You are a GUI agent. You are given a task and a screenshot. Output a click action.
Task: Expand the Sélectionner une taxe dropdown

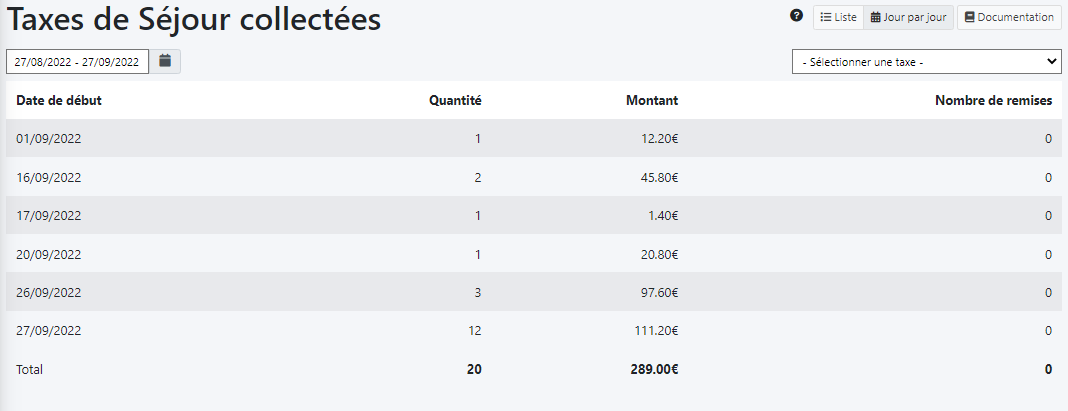926,61
